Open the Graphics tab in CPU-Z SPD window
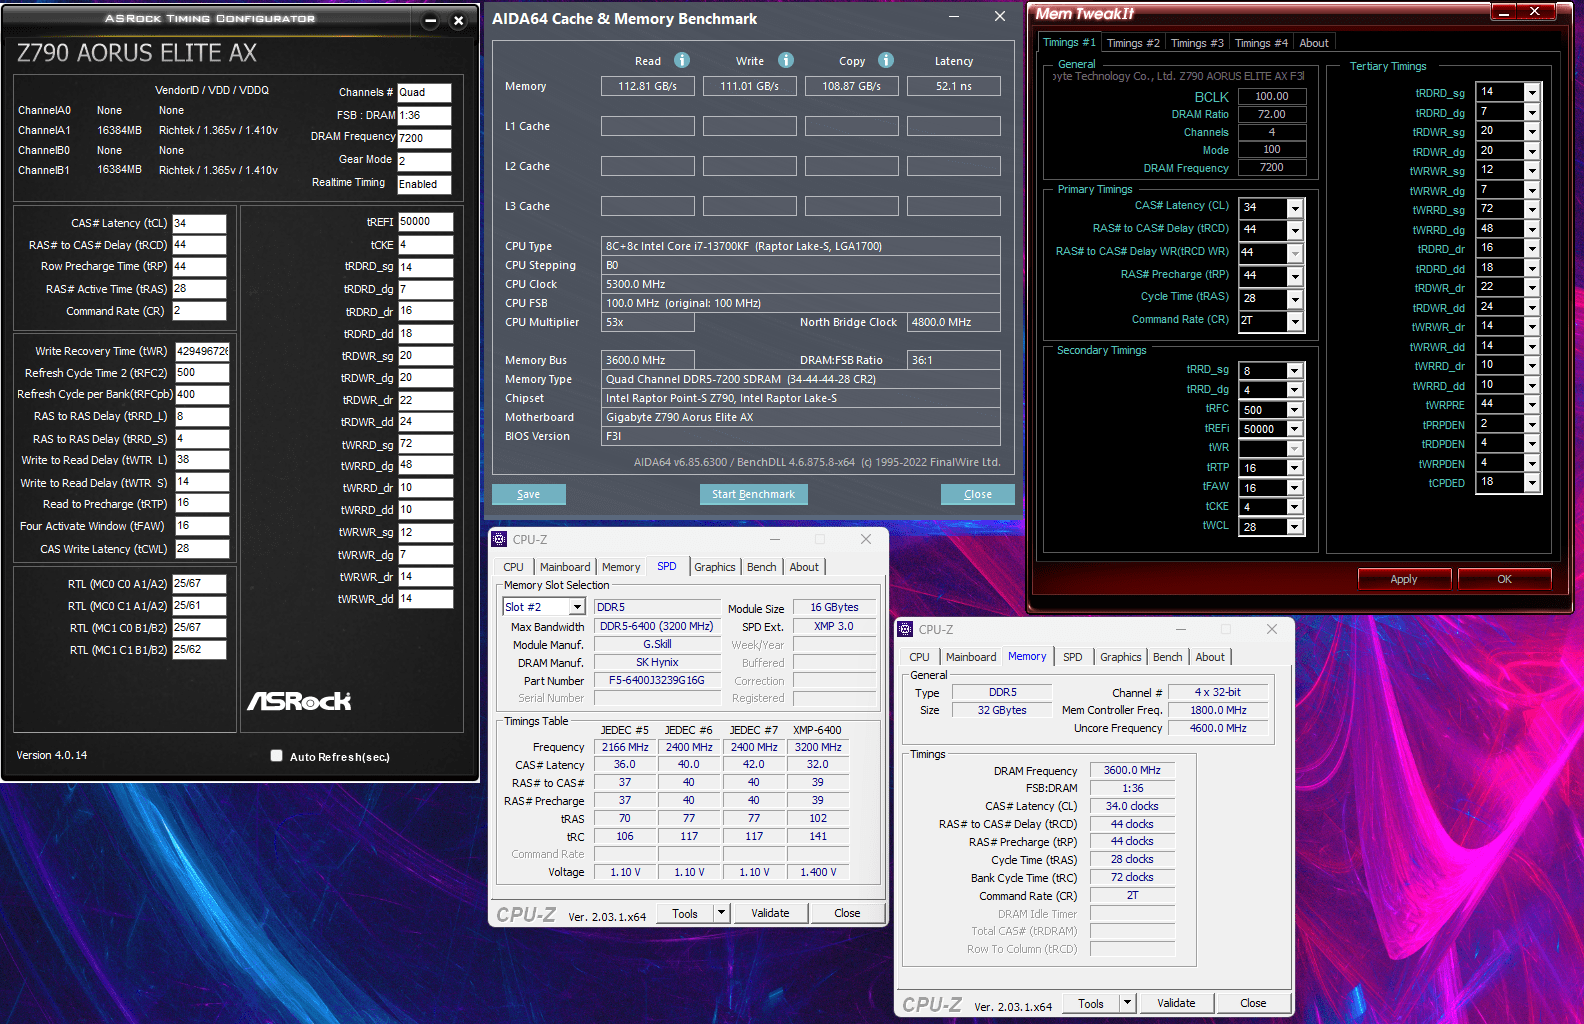 pyautogui.click(x=715, y=567)
